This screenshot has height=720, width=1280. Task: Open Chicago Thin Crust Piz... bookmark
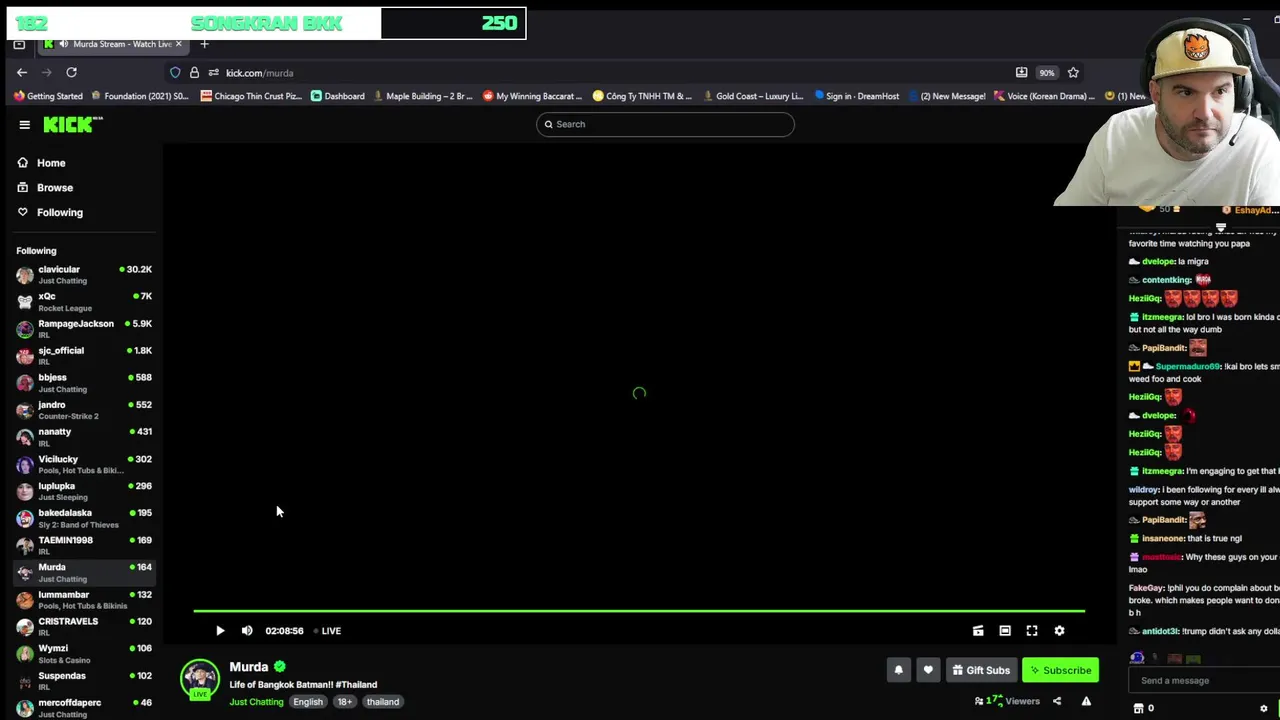pyautogui.click(x=250, y=96)
